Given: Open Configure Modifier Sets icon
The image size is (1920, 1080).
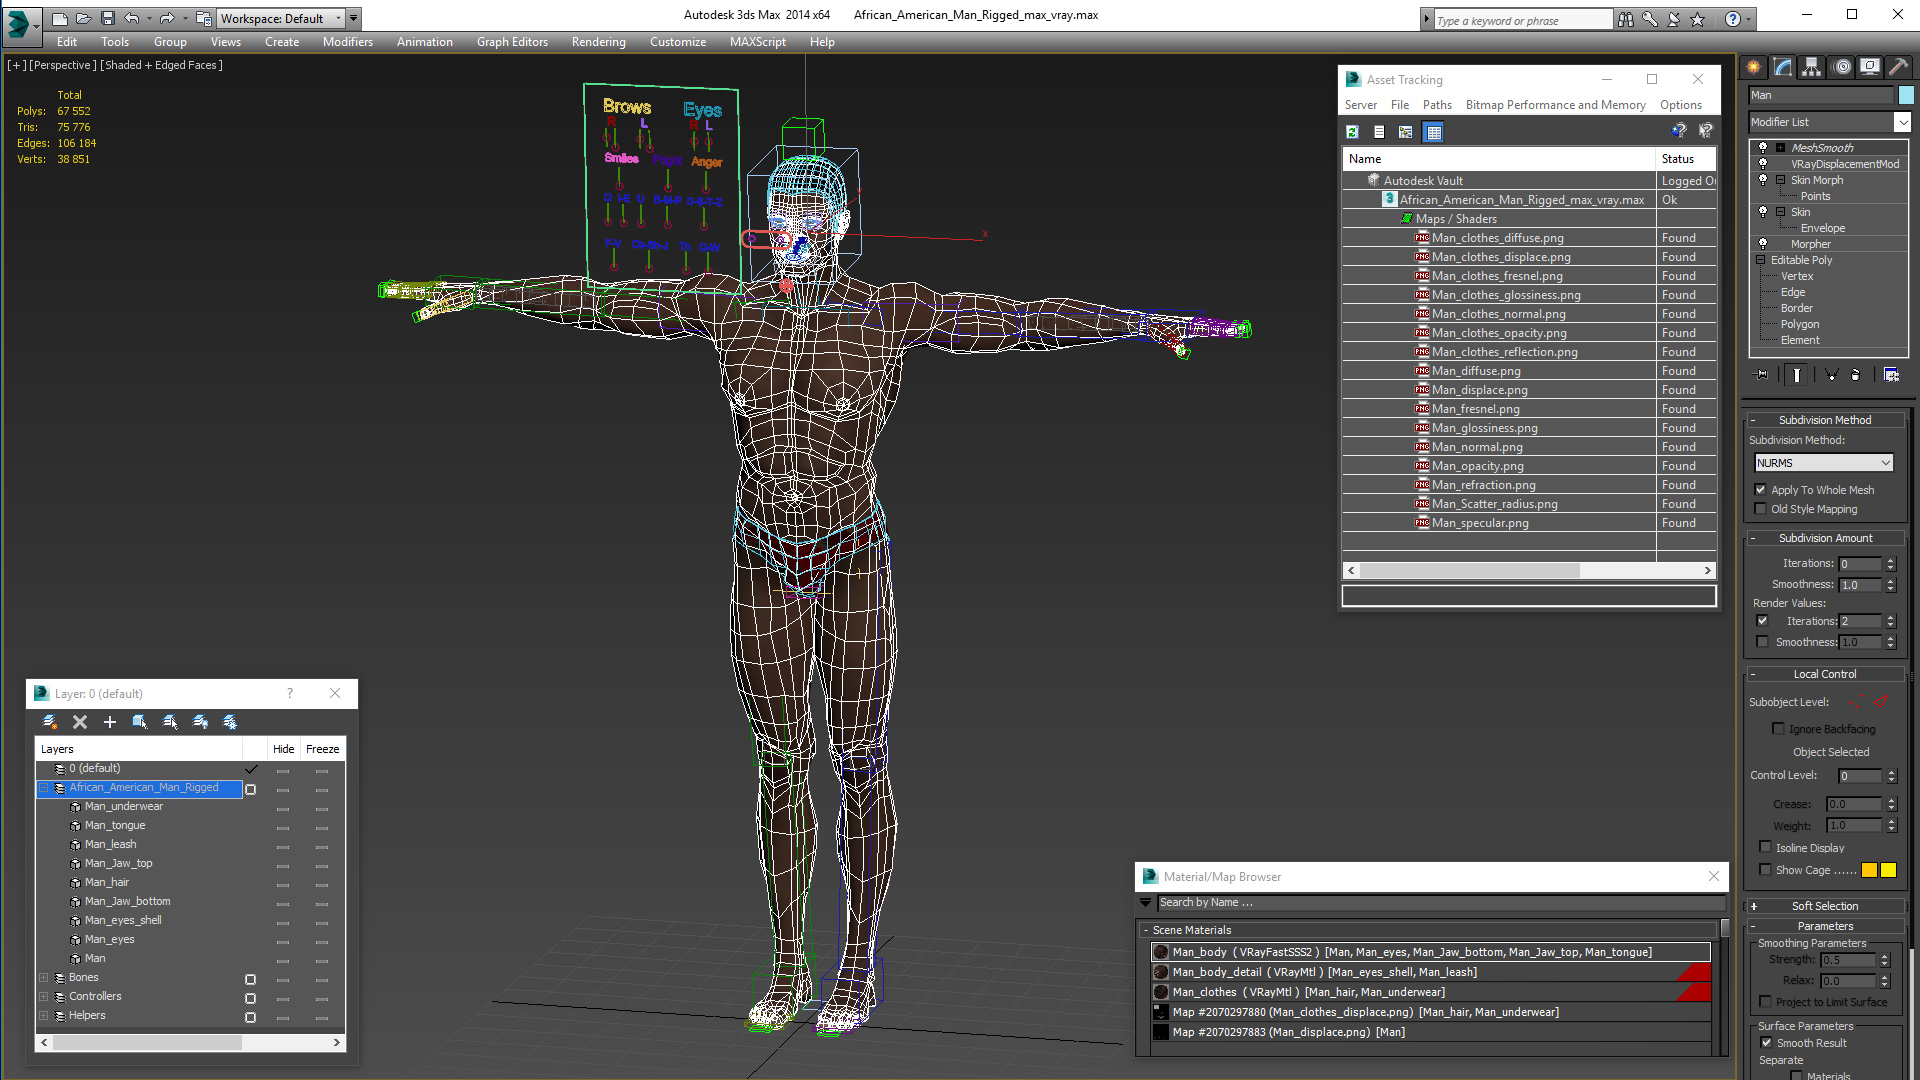Looking at the screenshot, I should 1891,374.
